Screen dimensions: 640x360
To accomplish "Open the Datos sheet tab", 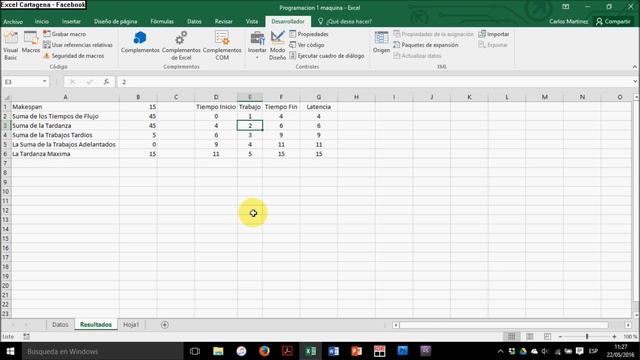I will coord(60,324).
